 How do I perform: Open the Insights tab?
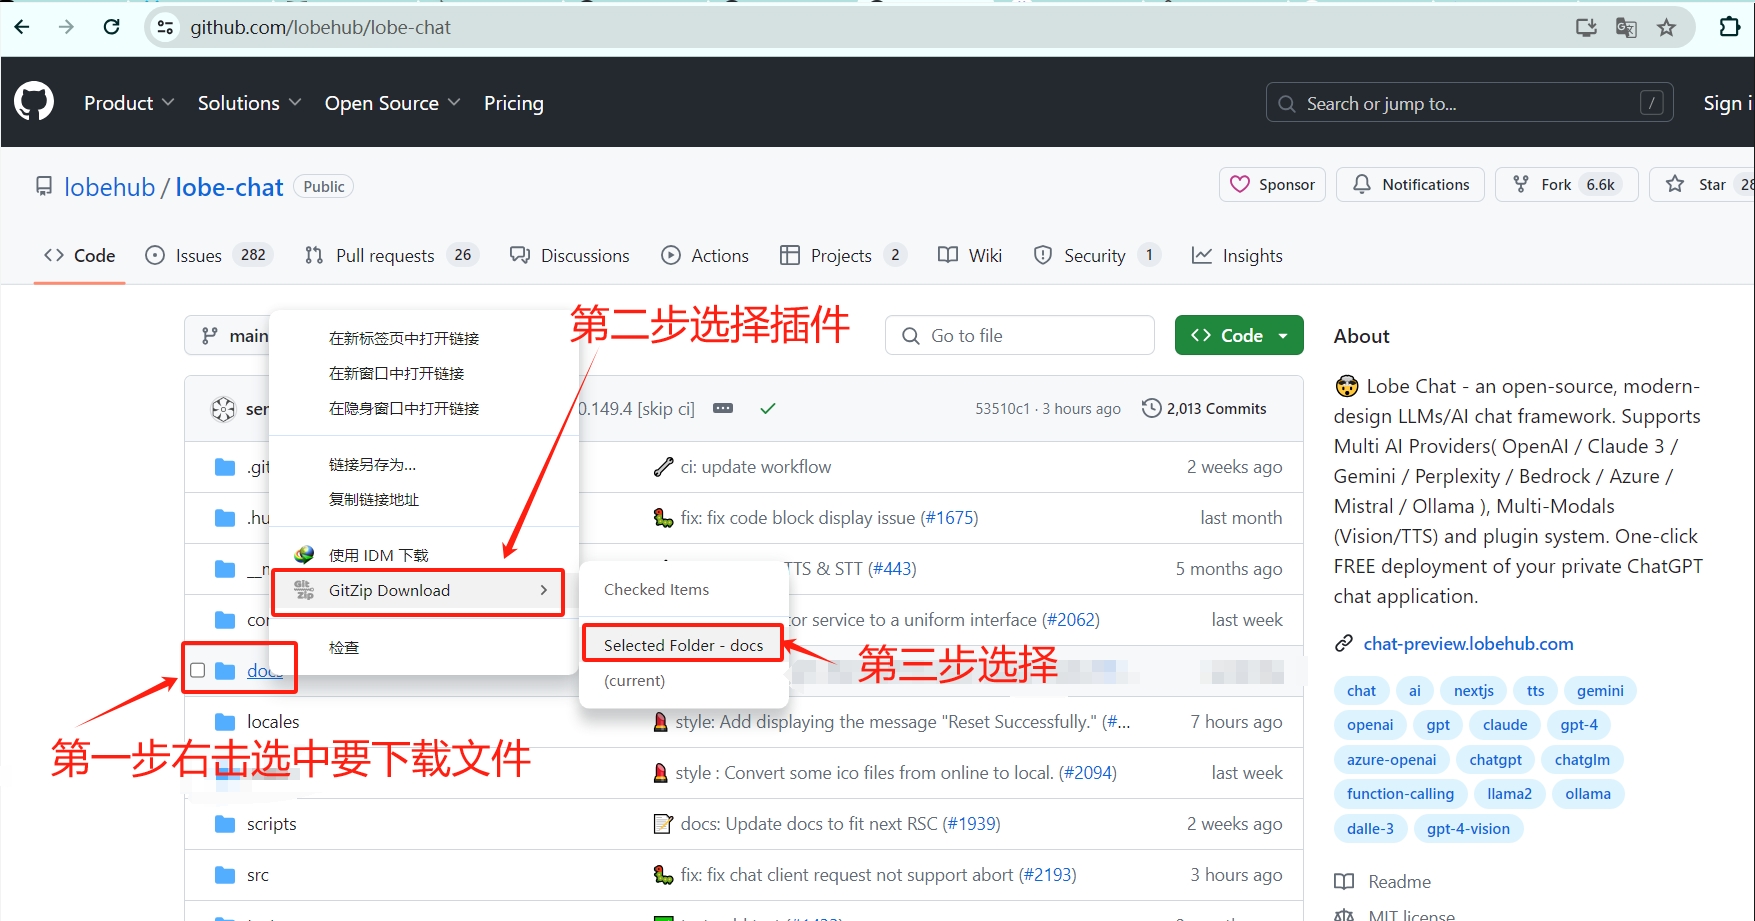[x=1237, y=256]
